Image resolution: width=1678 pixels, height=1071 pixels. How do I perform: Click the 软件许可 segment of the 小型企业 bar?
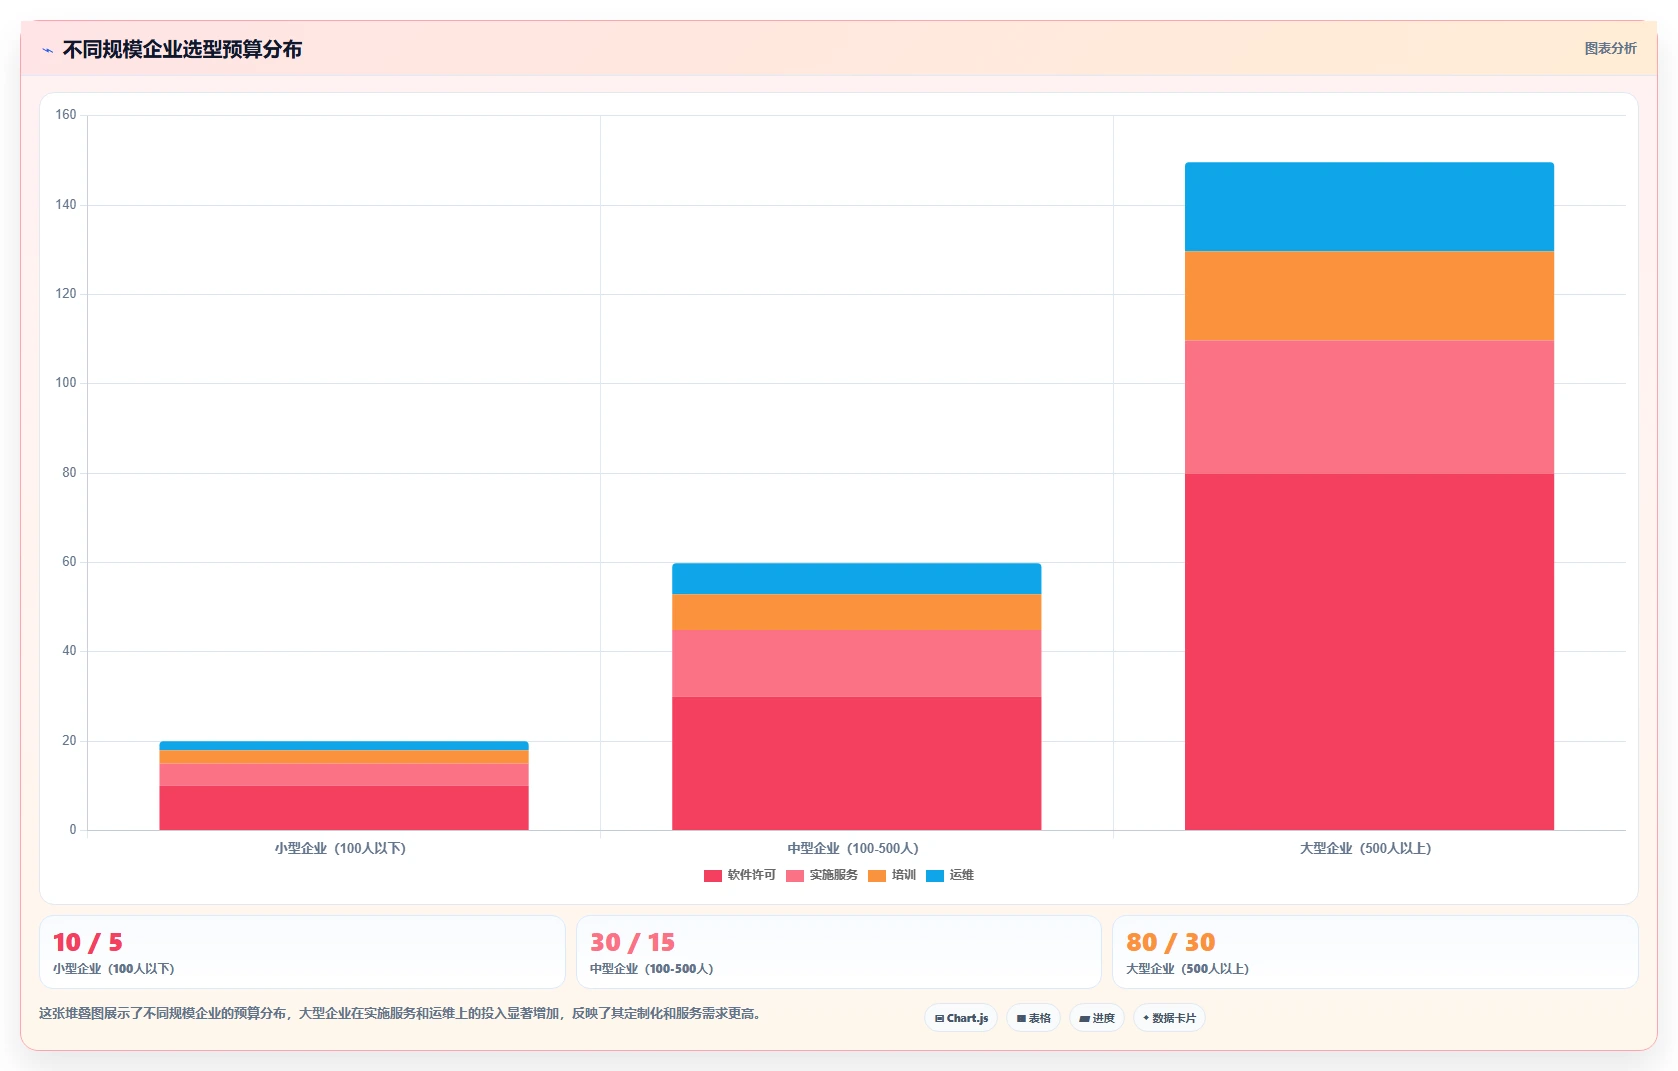(344, 808)
